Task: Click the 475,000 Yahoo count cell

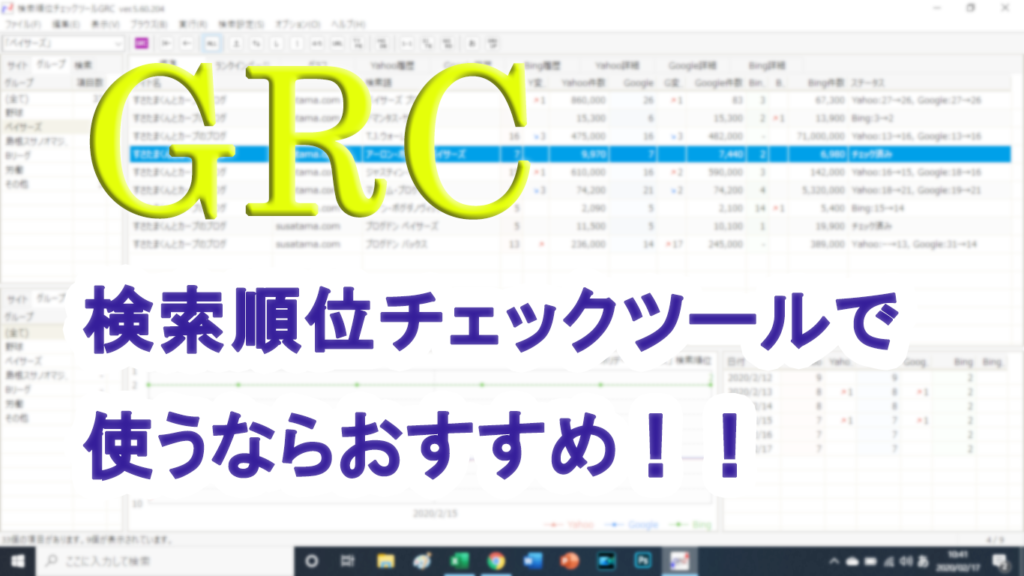Action: point(588,136)
